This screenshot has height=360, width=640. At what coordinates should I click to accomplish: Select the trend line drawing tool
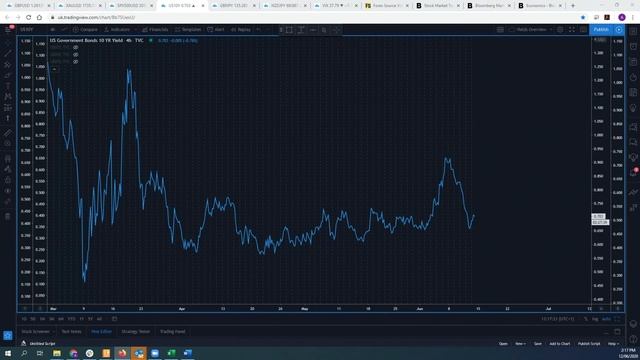[8, 53]
